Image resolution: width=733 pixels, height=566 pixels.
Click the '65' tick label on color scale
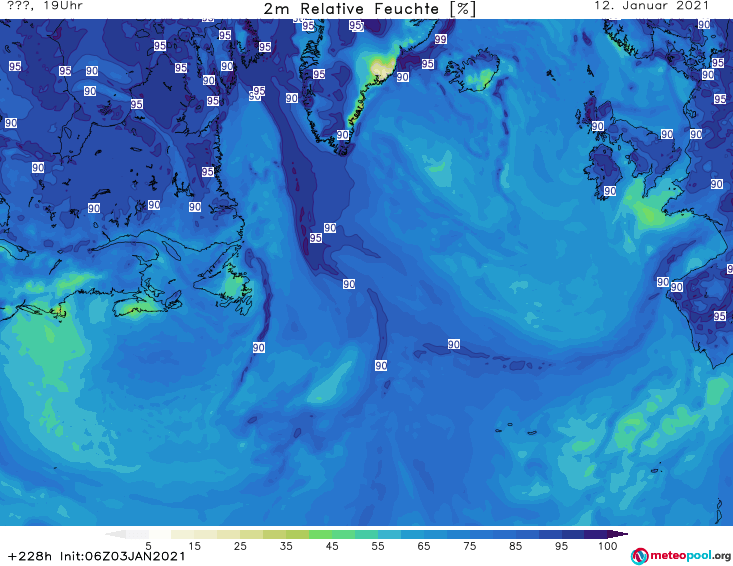[x=424, y=546]
